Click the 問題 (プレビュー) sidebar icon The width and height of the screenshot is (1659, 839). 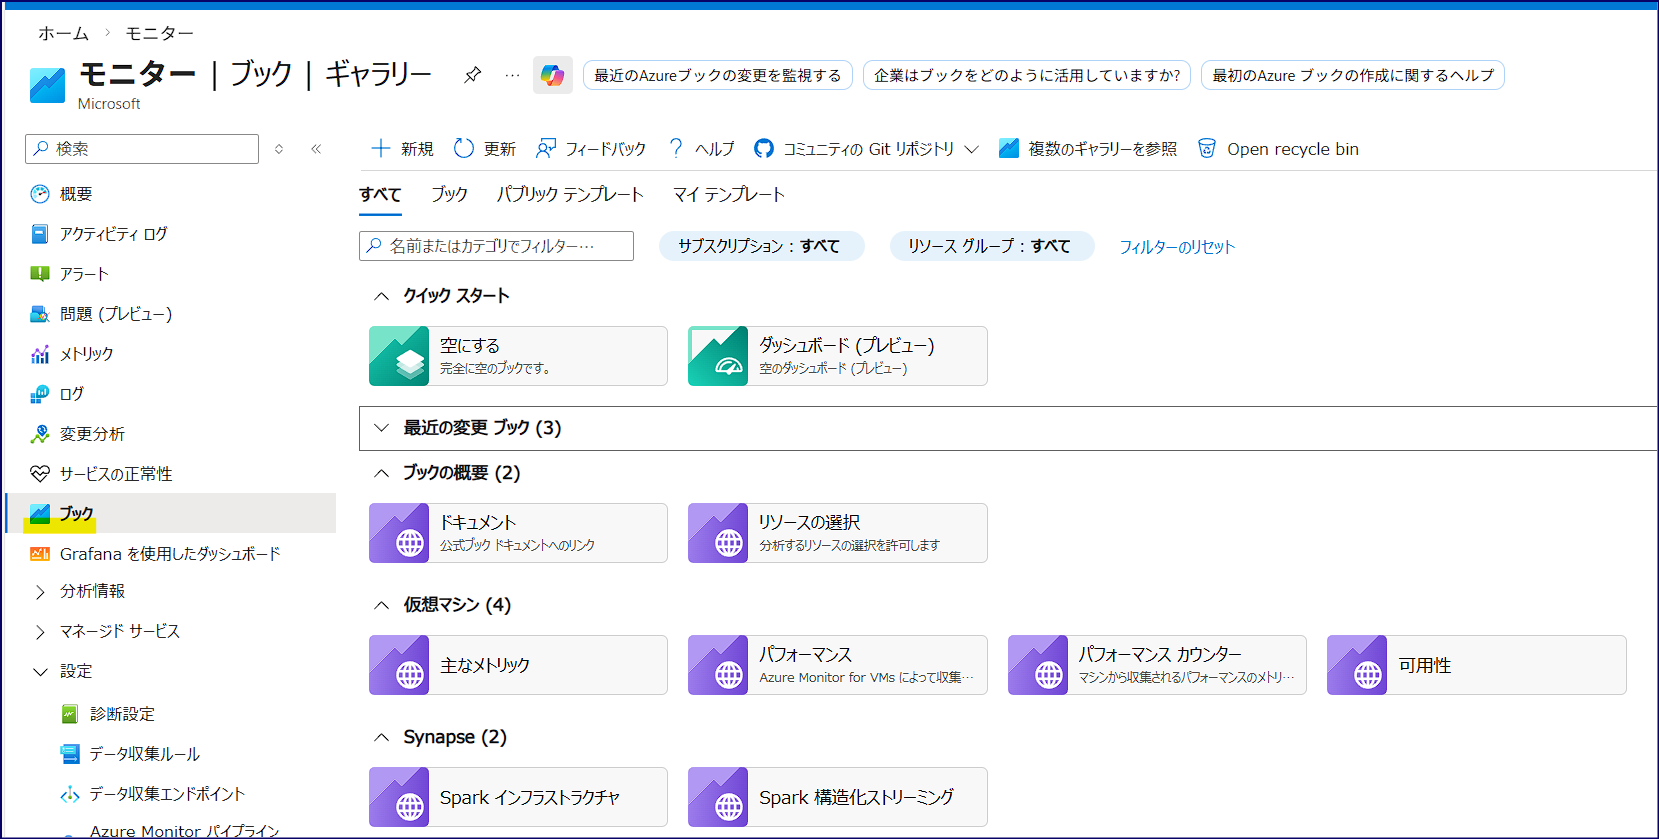point(40,314)
